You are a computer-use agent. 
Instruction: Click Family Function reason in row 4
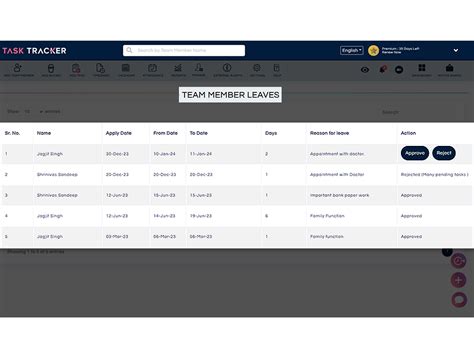point(327,216)
